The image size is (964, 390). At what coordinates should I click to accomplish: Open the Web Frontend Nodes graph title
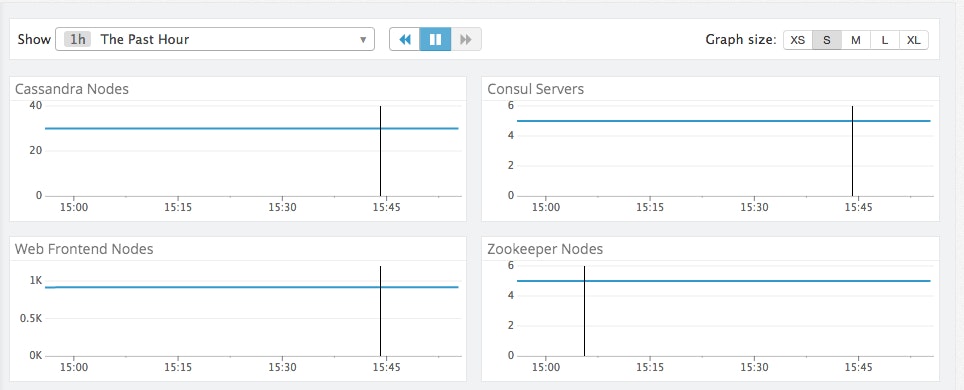point(84,249)
